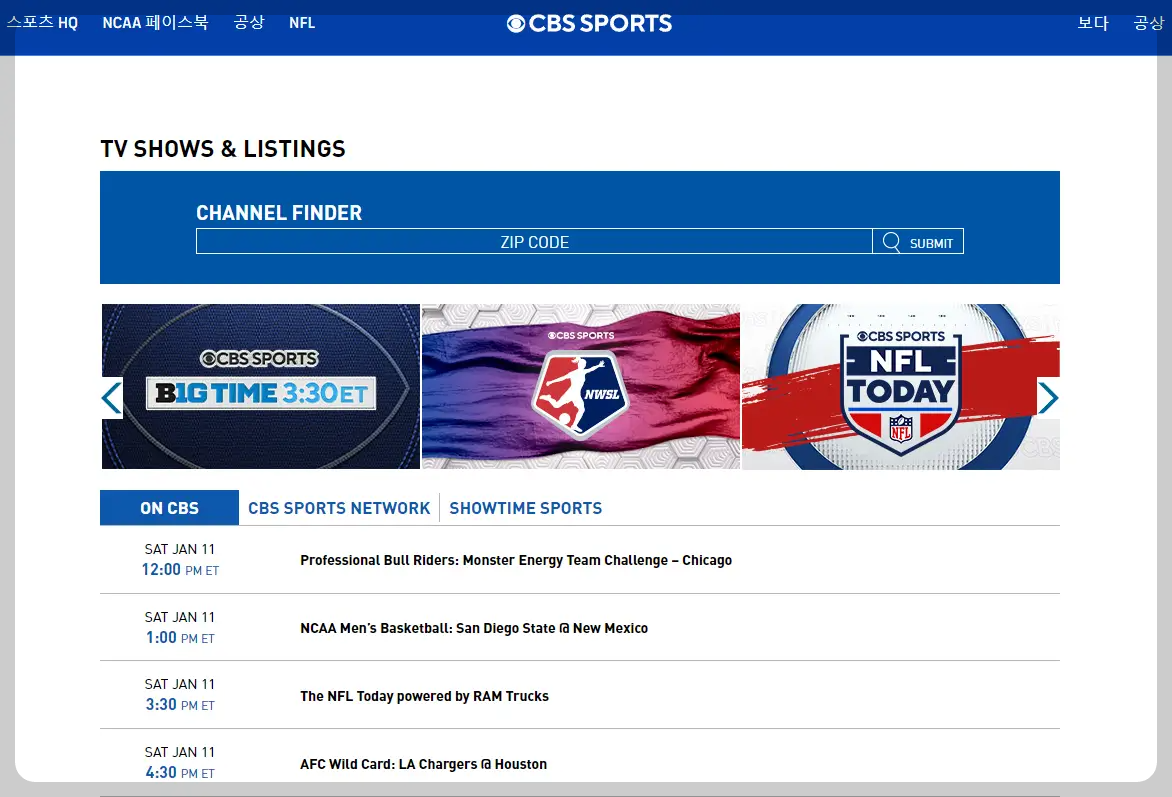Image resolution: width=1172 pixels, height=797 pixels.
Task: Advance the carousel with the right arrow
Action: 1049,397
